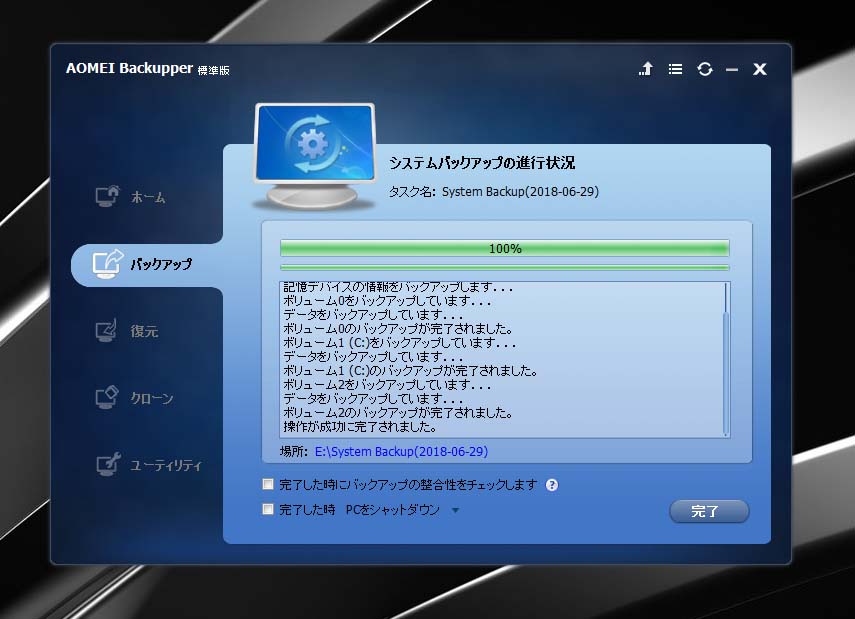Click the log list vertical scrollbar
Viewport: 855px width, 619px height.
click(726, 359)
